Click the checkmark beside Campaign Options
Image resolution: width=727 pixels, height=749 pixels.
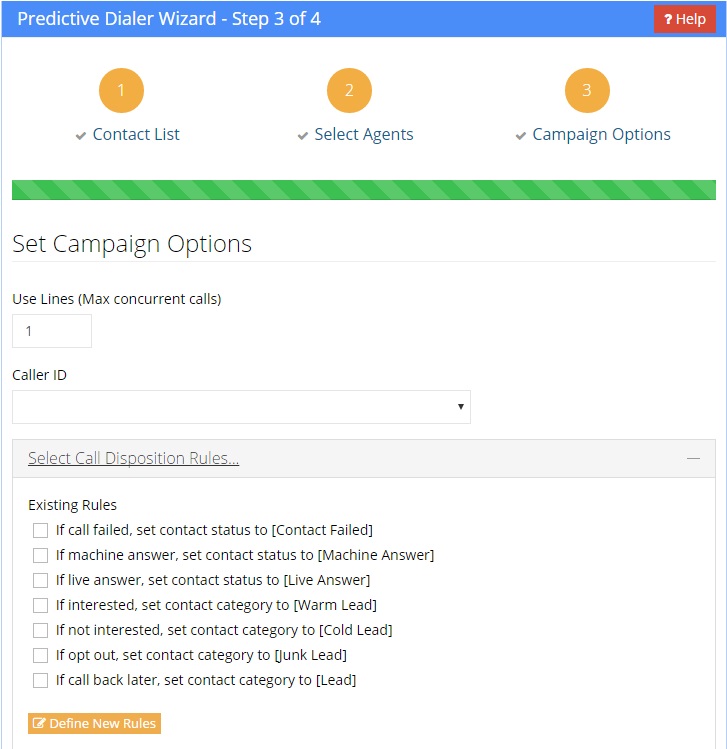tap(521, 136)
